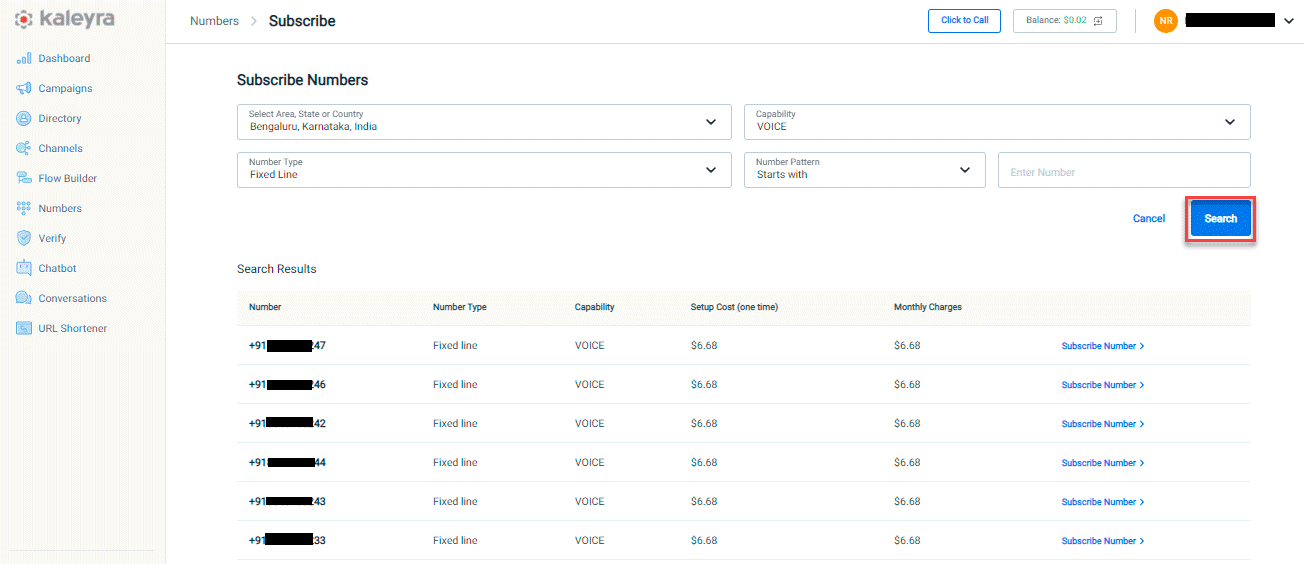Viewport: 1304px width, 564px height.
Task: Click the Capability column header
Action: point(594,307)
